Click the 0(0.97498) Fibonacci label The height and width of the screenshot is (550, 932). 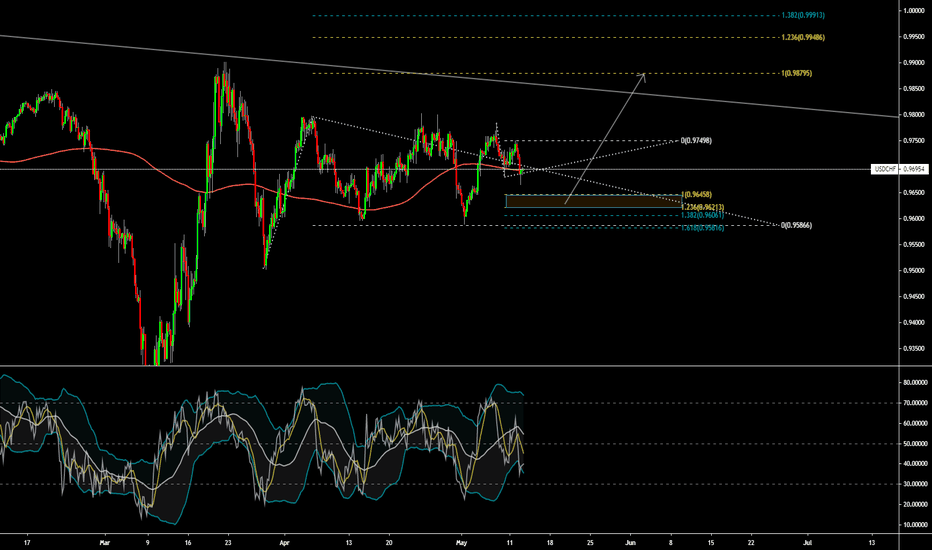(x=696, y=140)
